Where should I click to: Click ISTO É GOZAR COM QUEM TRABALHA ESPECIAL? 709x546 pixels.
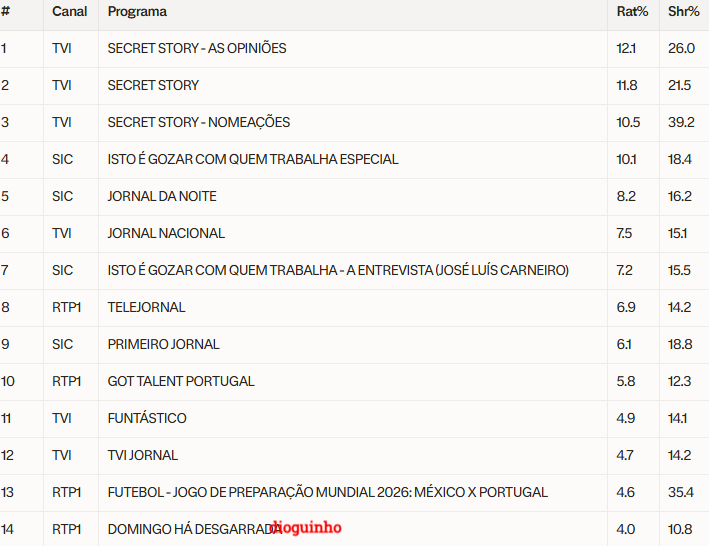click(253, 159)
